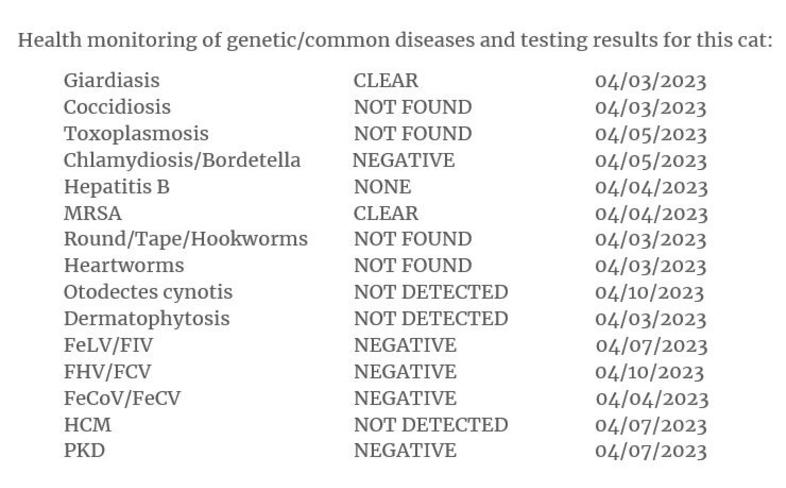Image resolution: width=786 pixels, height=488 pixels.
Task: Click the health monitoring heading text
Action: (395, 41)
